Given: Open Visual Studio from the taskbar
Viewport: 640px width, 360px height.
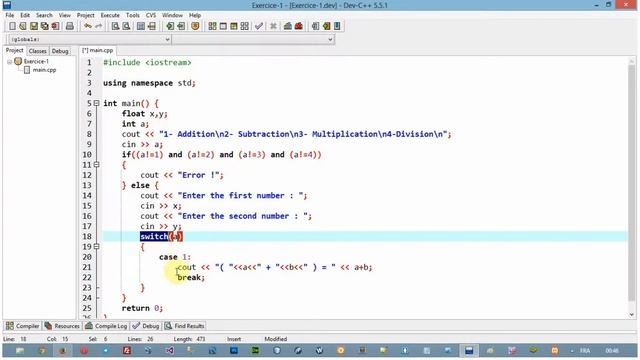Looking at the screenshot, I should point(169,350).
